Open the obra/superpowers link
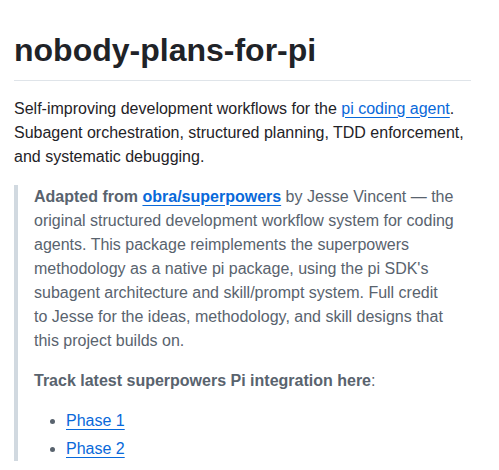The width and height of the screenshot is (499, 470). pos(212,196)
